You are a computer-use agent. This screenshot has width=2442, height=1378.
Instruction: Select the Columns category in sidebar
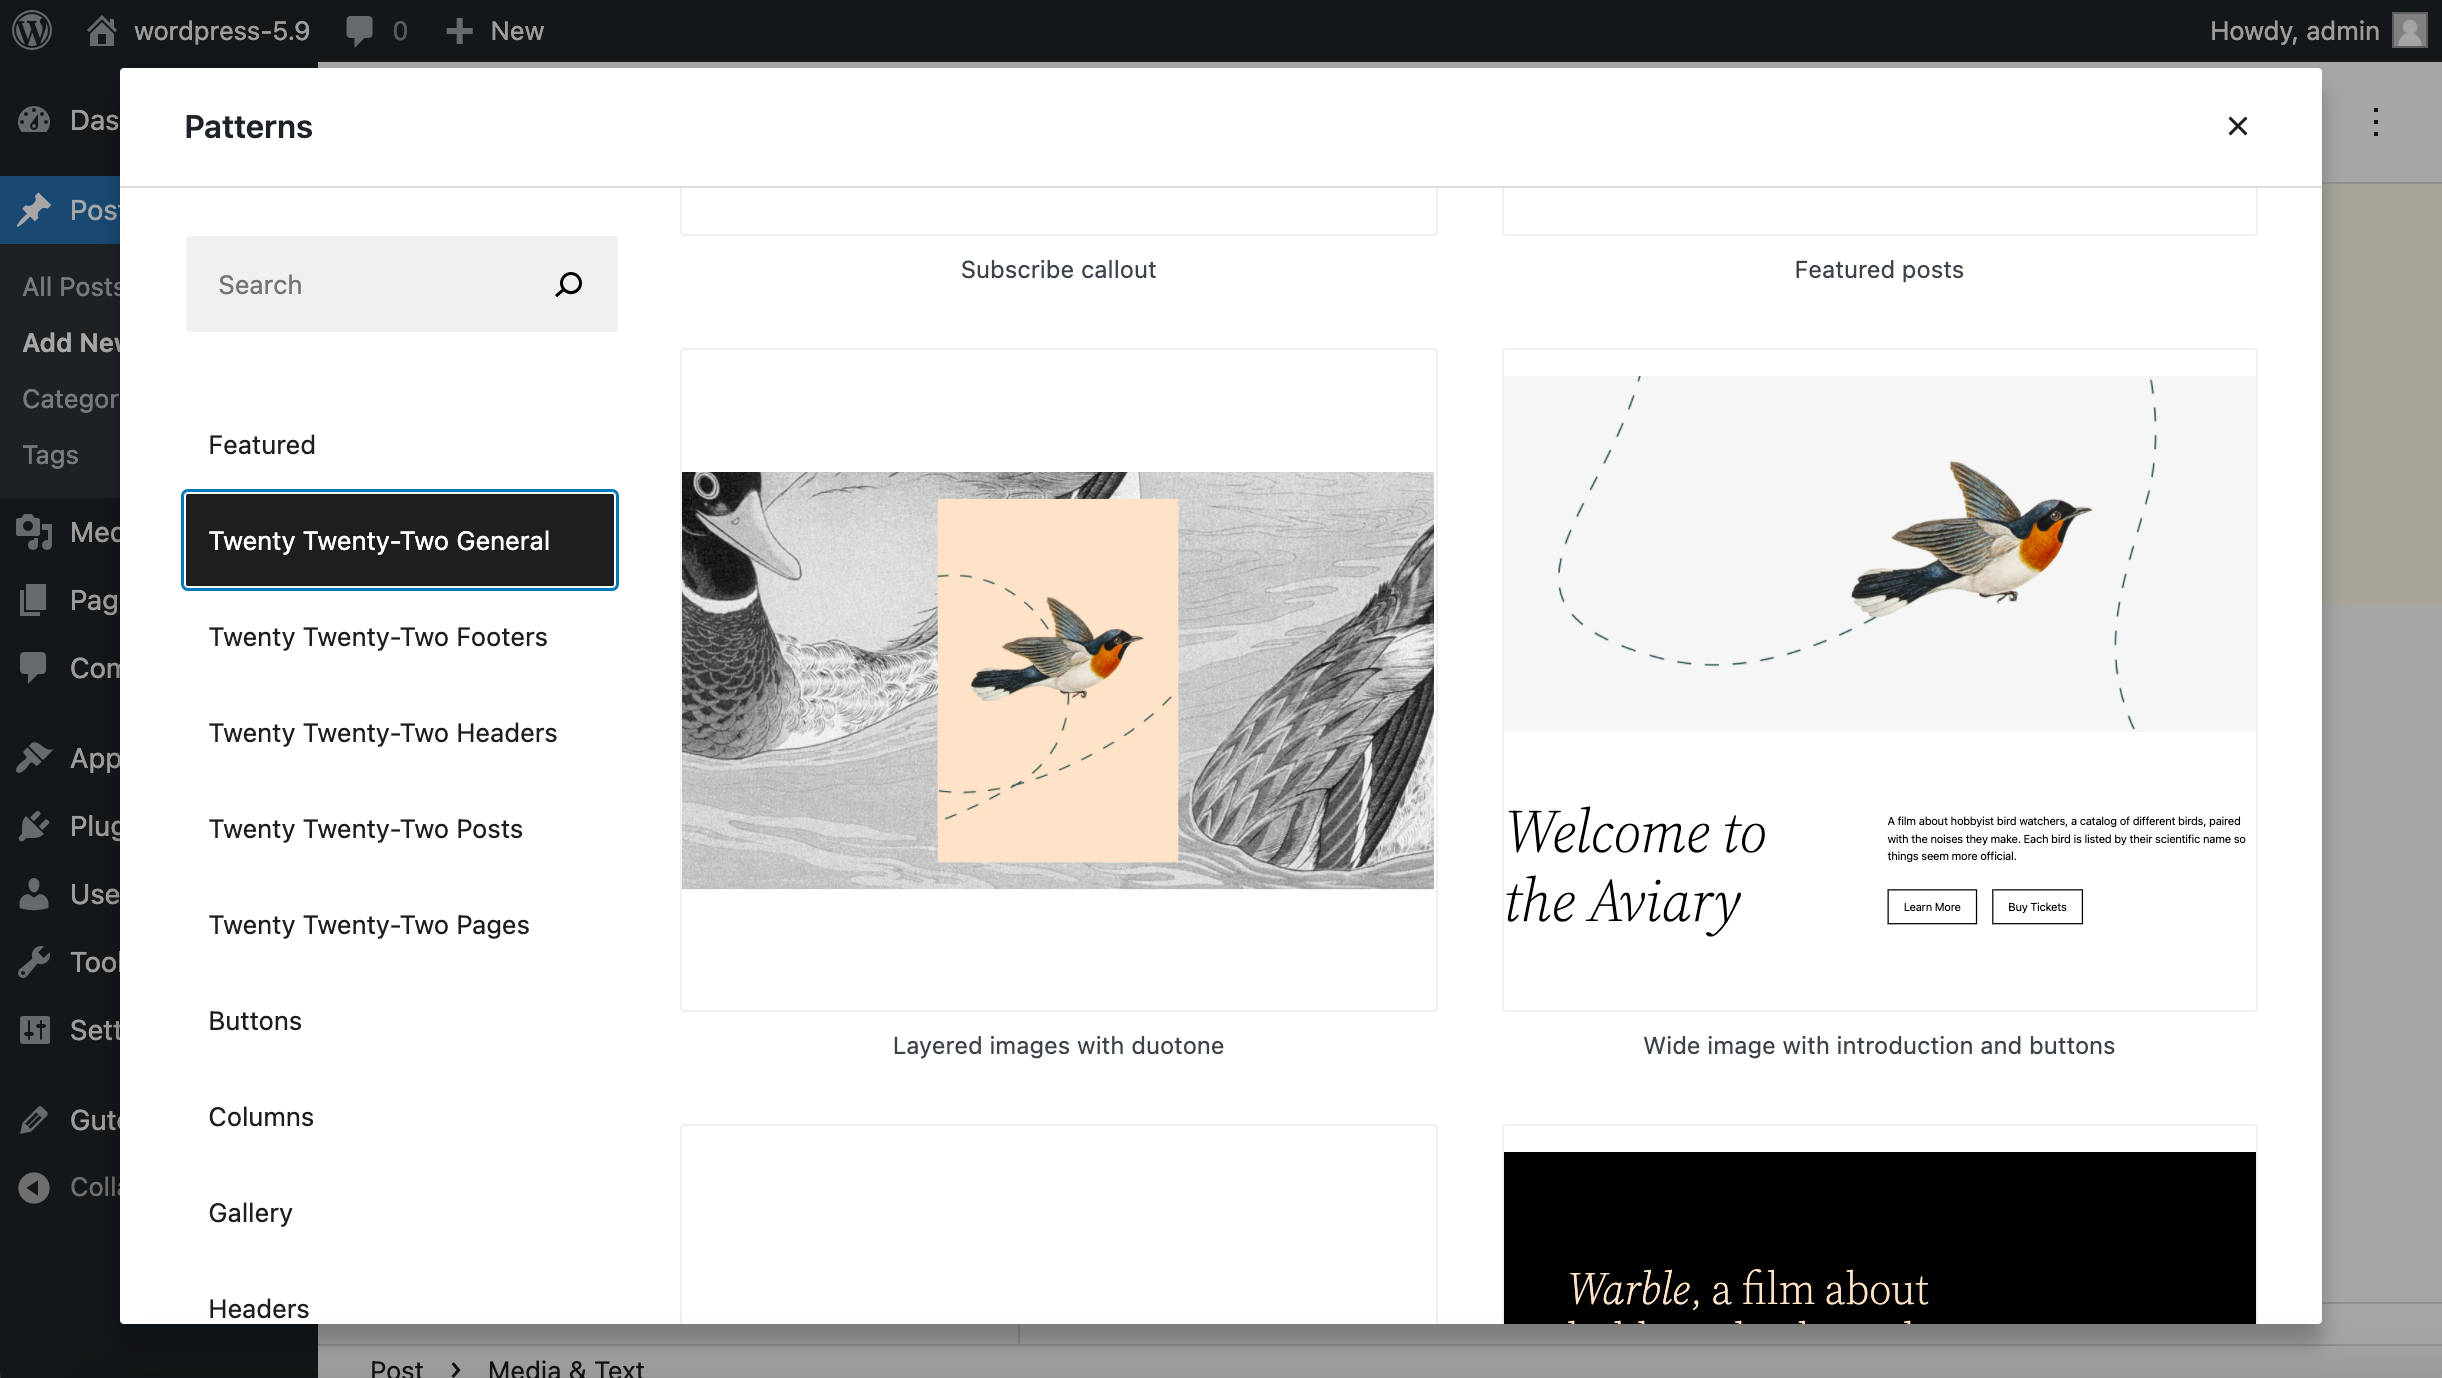pos(260,1115)
